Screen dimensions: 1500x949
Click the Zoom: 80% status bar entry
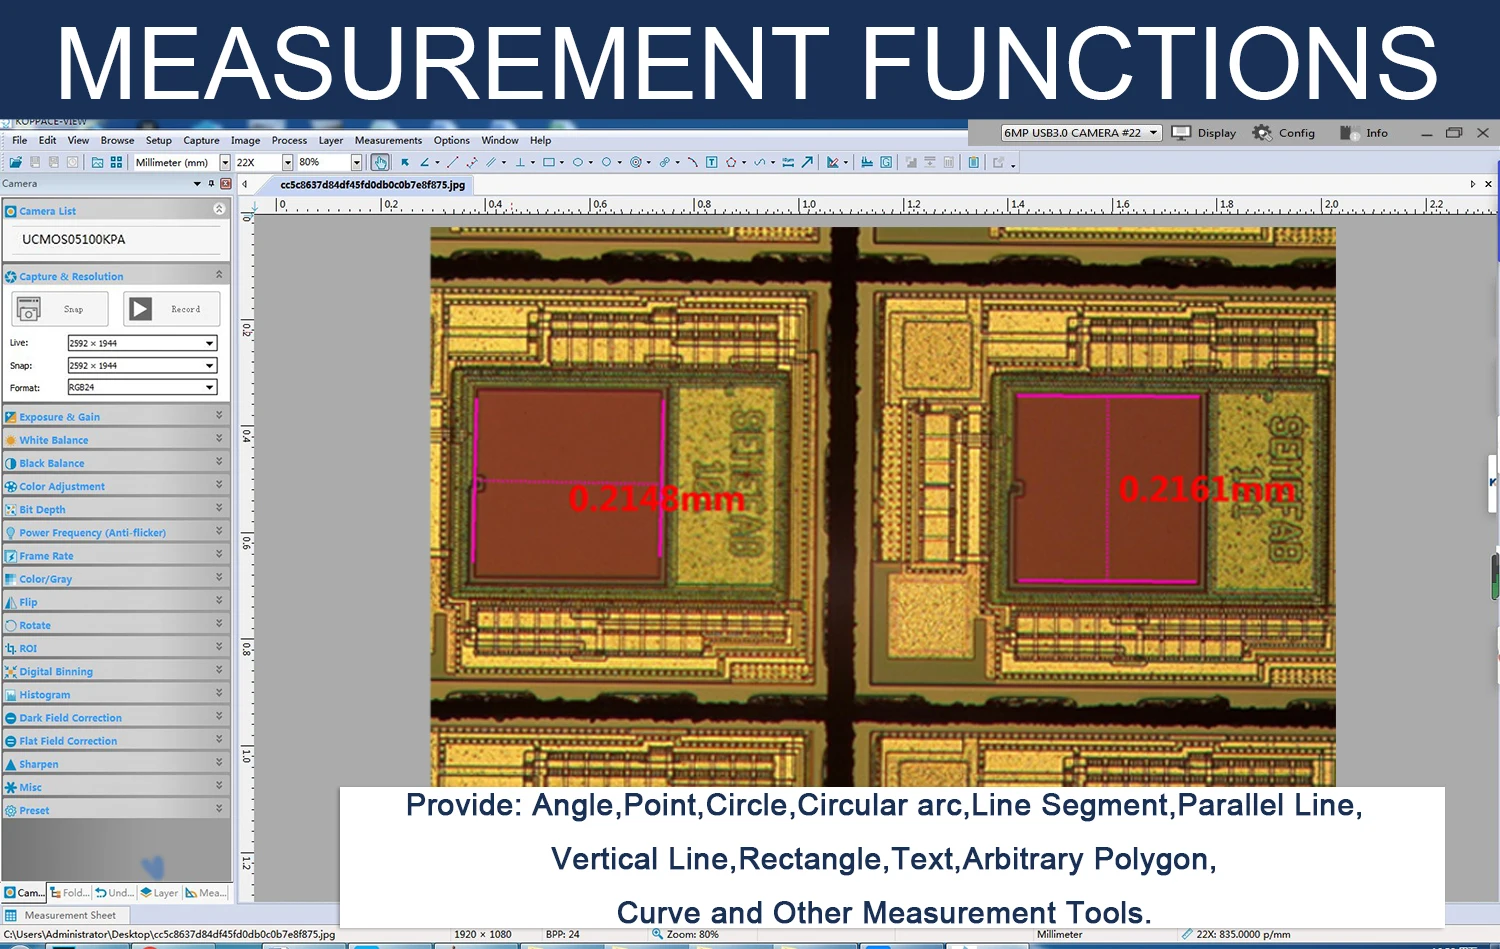(685, 935)
